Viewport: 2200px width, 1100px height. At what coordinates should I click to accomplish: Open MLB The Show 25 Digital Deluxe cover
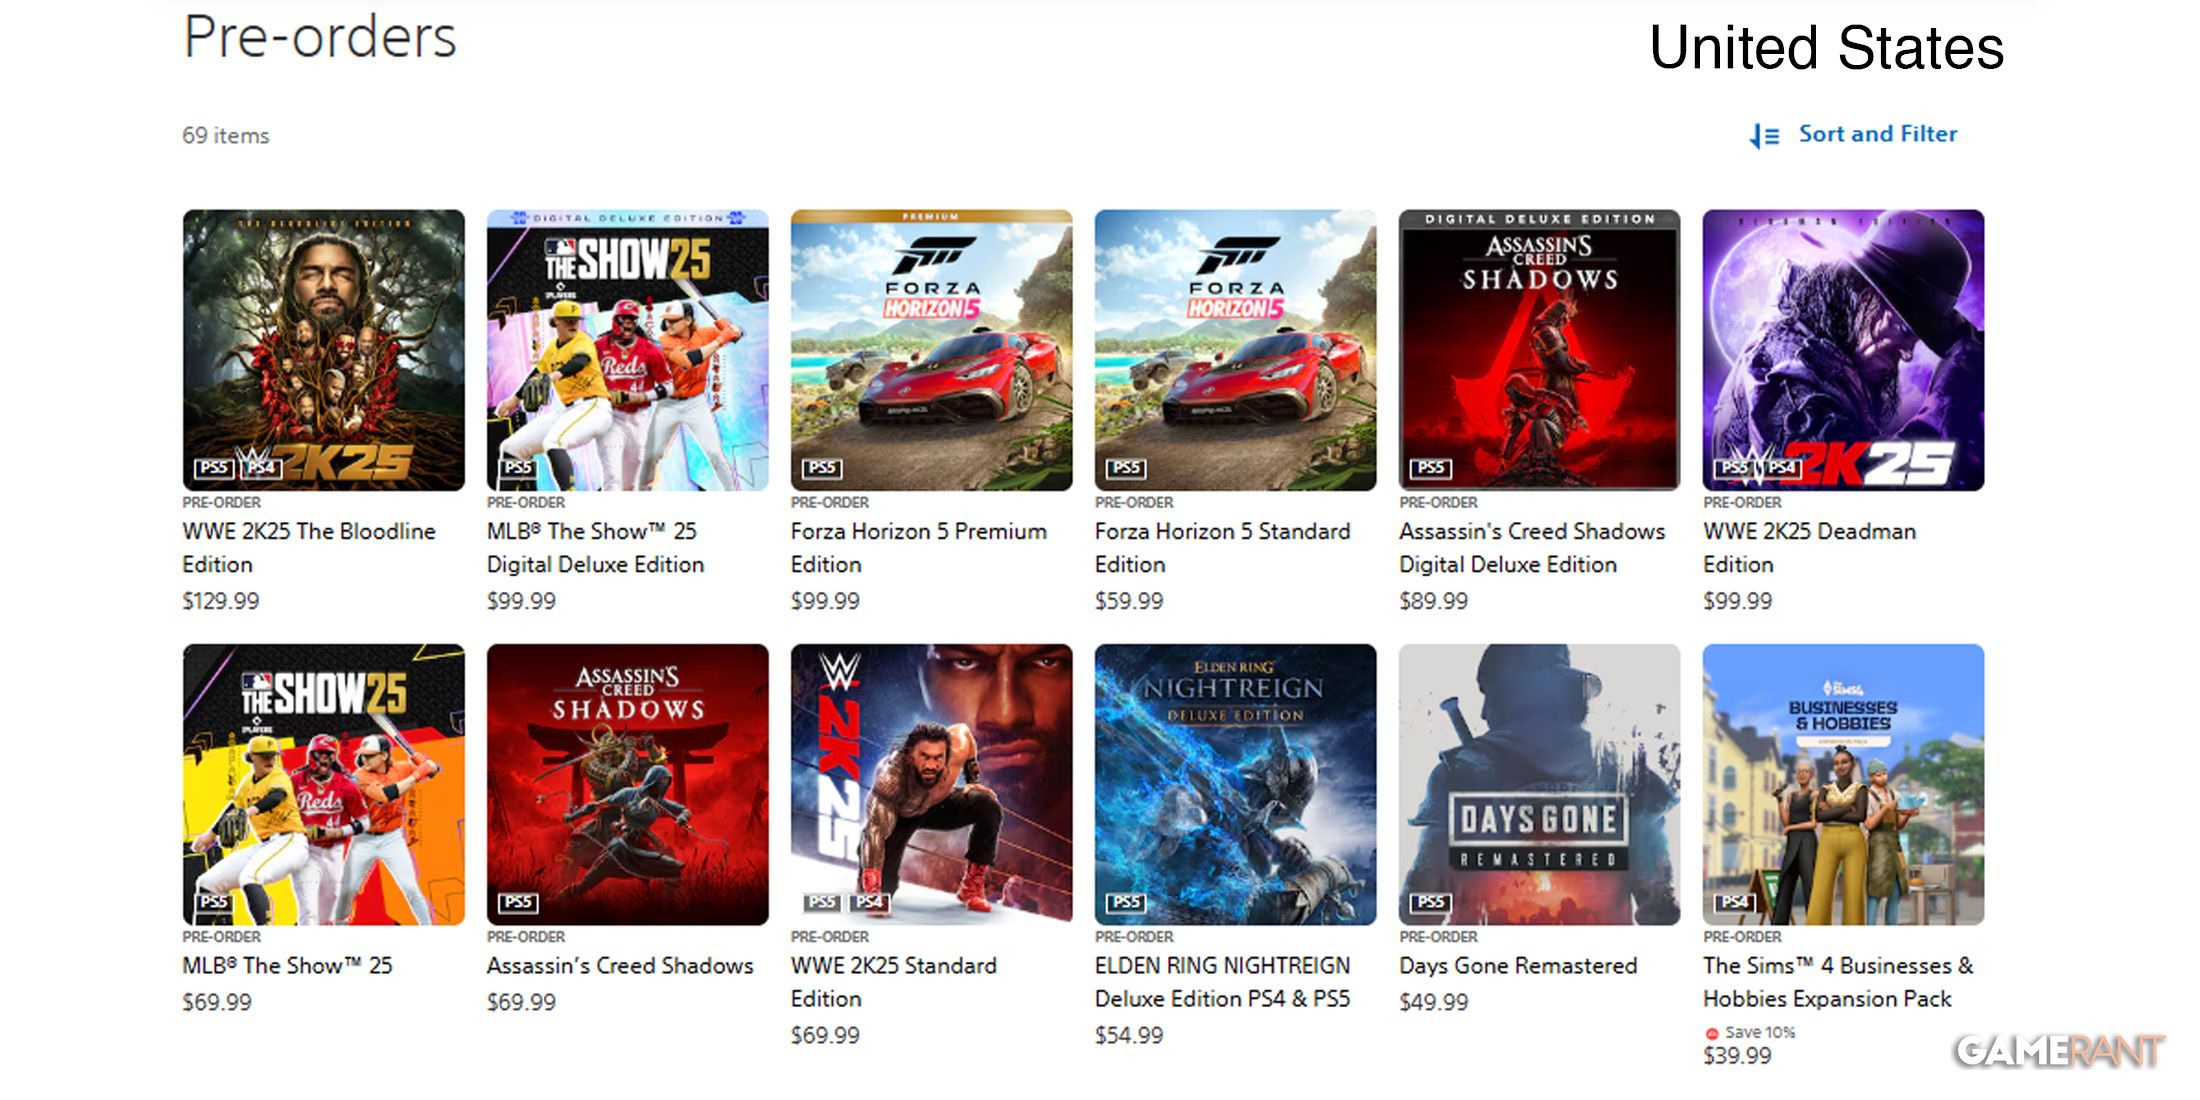click(x=628, y=350)
